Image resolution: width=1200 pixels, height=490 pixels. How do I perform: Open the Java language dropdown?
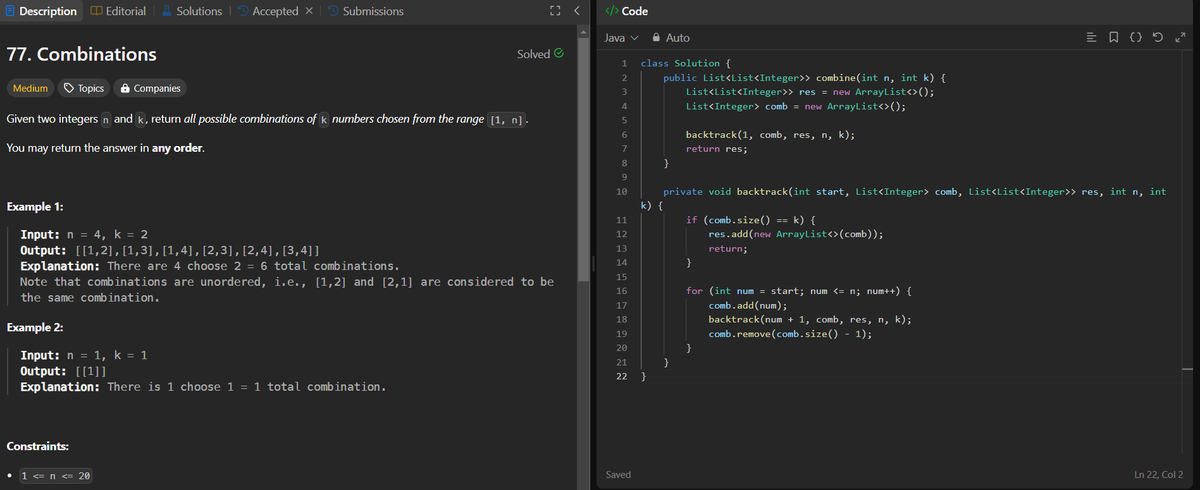[x=621, y=37]
